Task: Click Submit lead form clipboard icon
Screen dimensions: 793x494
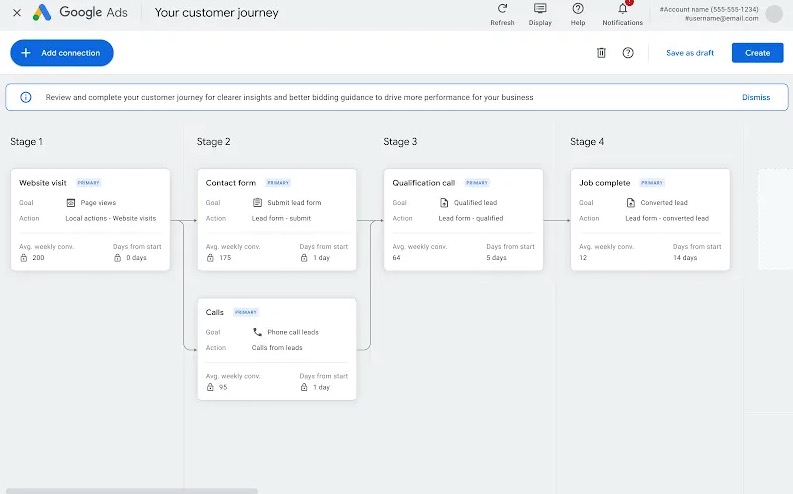Action: point(257,202)
